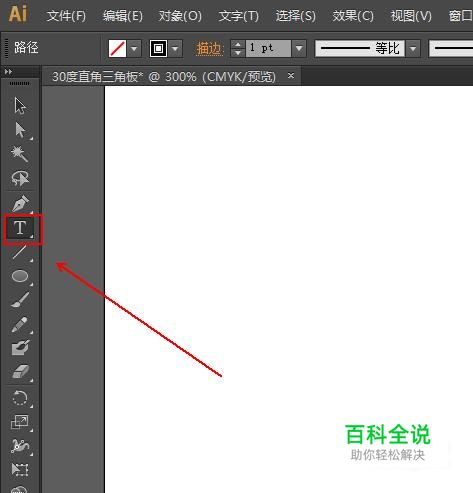
Task: Click the 等比 width profile box
Action: 360,49
